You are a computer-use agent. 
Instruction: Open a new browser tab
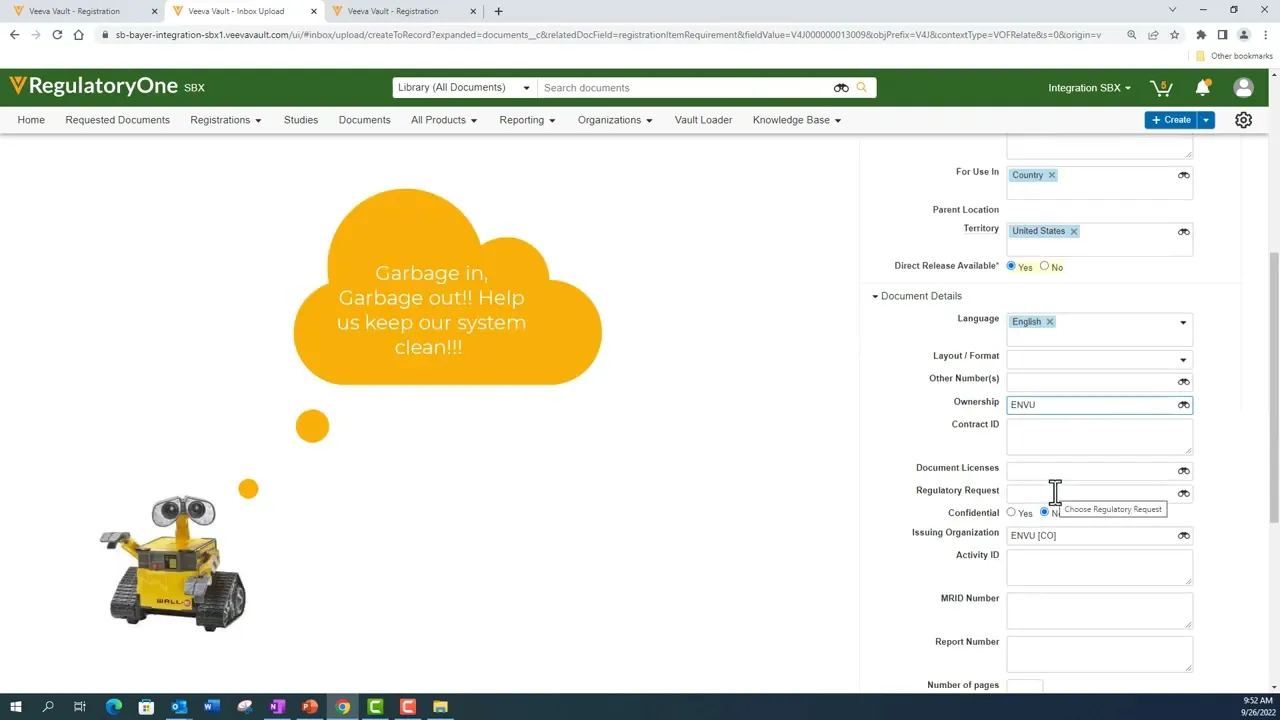[x=499, y=11]
